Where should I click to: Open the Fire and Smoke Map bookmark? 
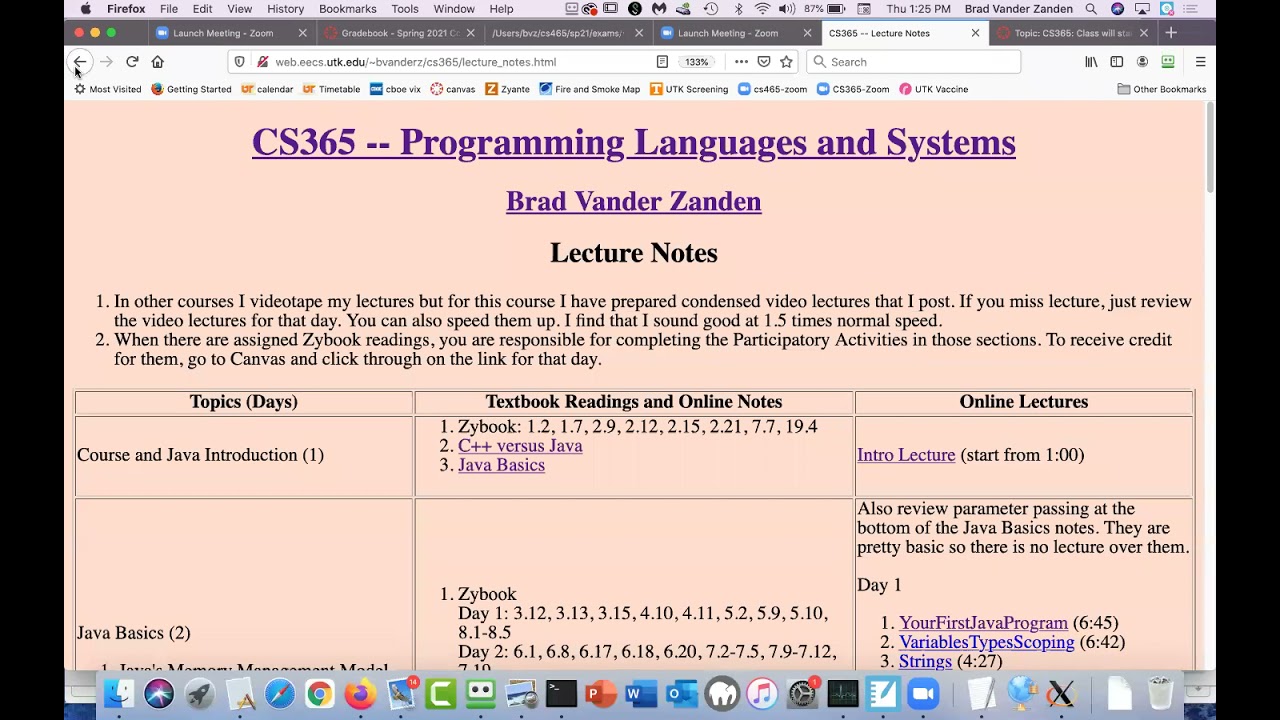[589, 89]
